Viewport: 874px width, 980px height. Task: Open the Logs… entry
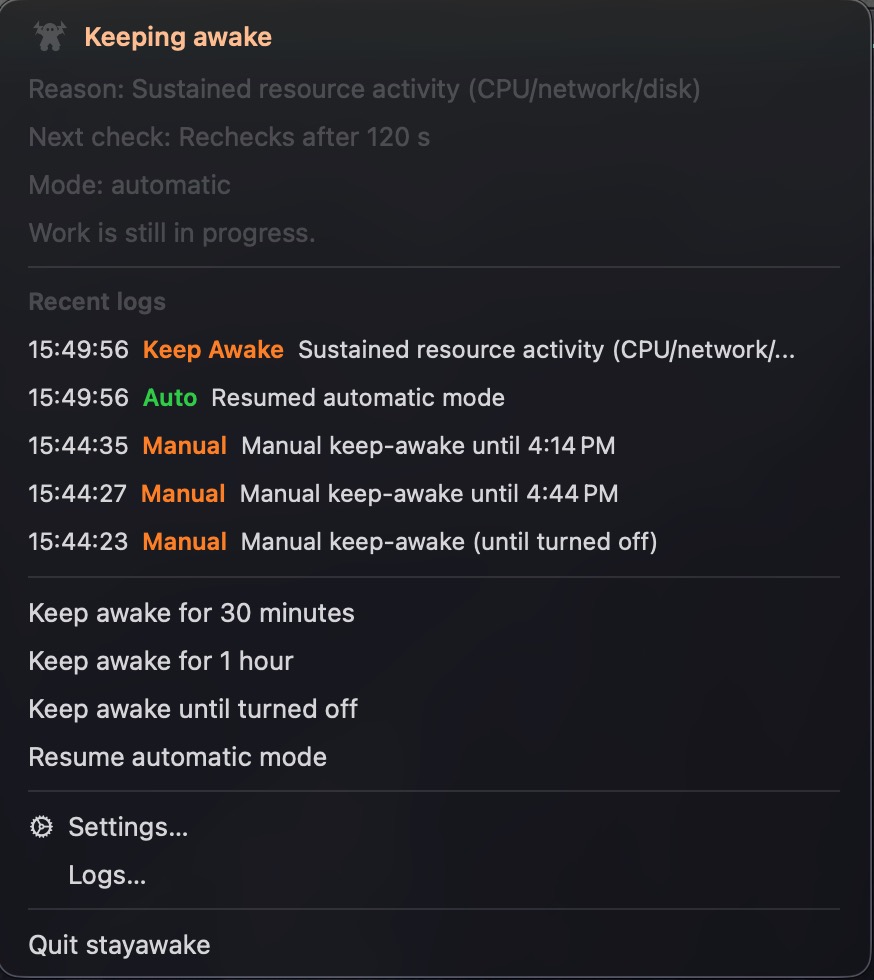tap(107, 875)
